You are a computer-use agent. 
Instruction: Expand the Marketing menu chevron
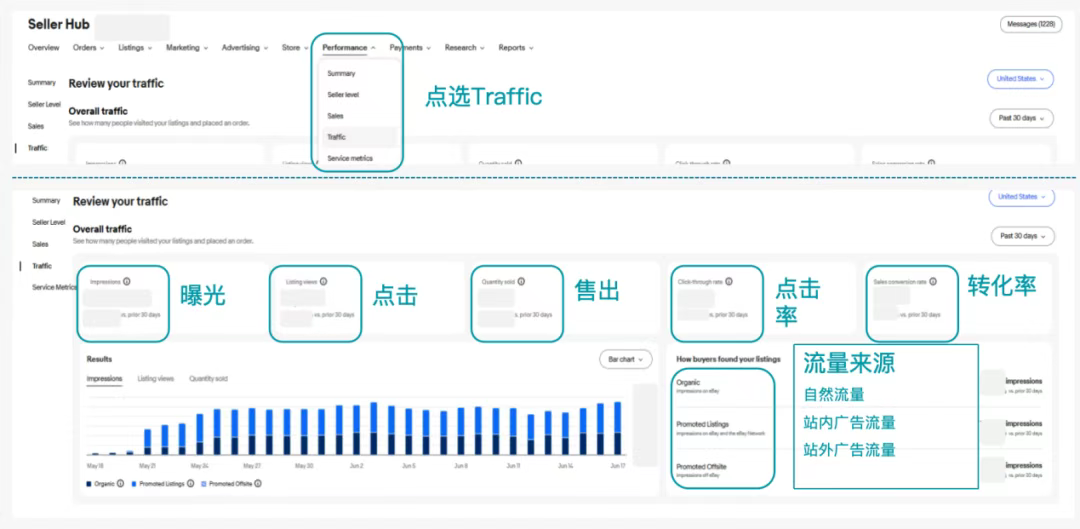[x=205, y=48]
